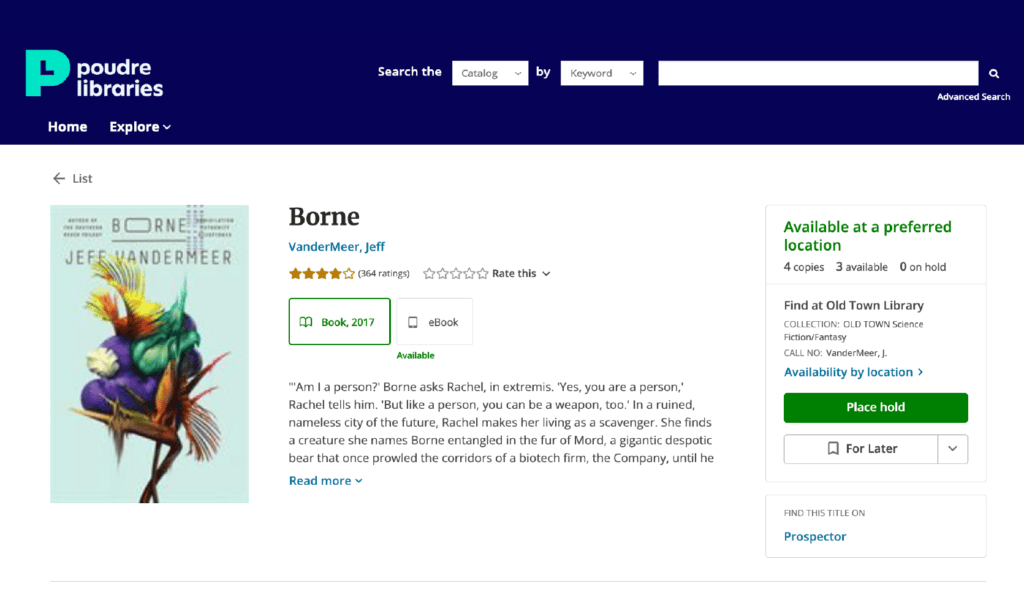
Task: Add the book to For Later shelf
Action: (861, 449)
